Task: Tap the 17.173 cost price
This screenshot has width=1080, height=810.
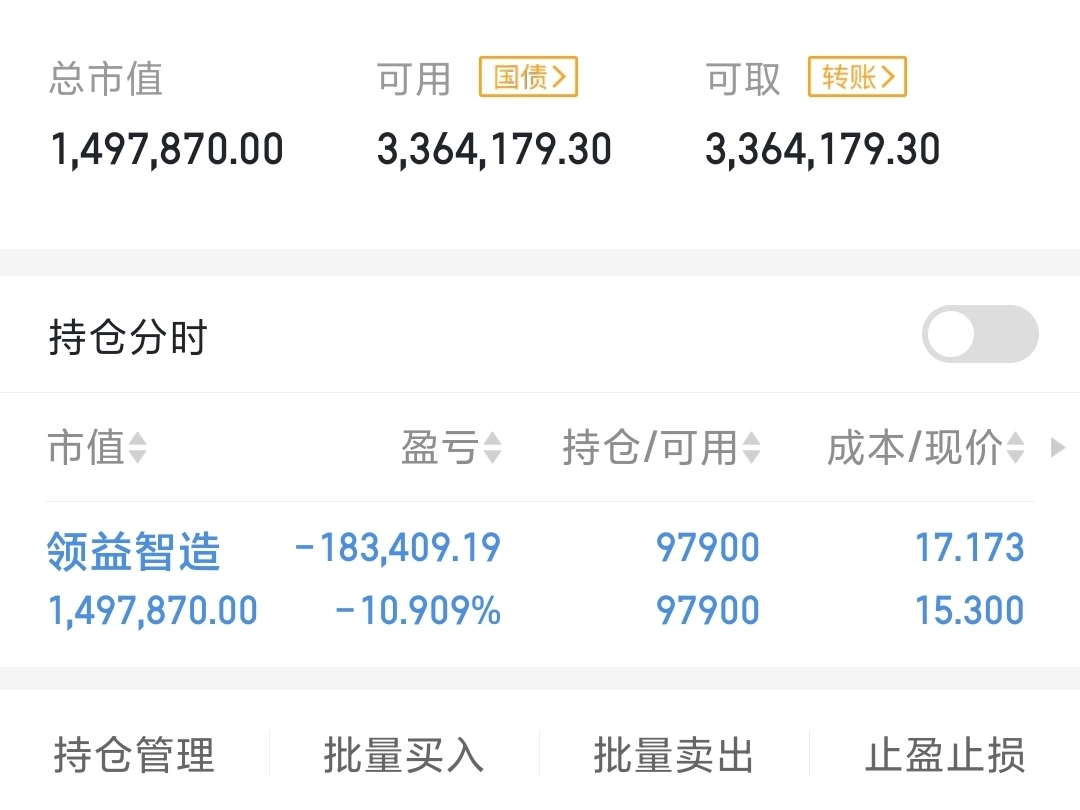Action: coord(970,548)
